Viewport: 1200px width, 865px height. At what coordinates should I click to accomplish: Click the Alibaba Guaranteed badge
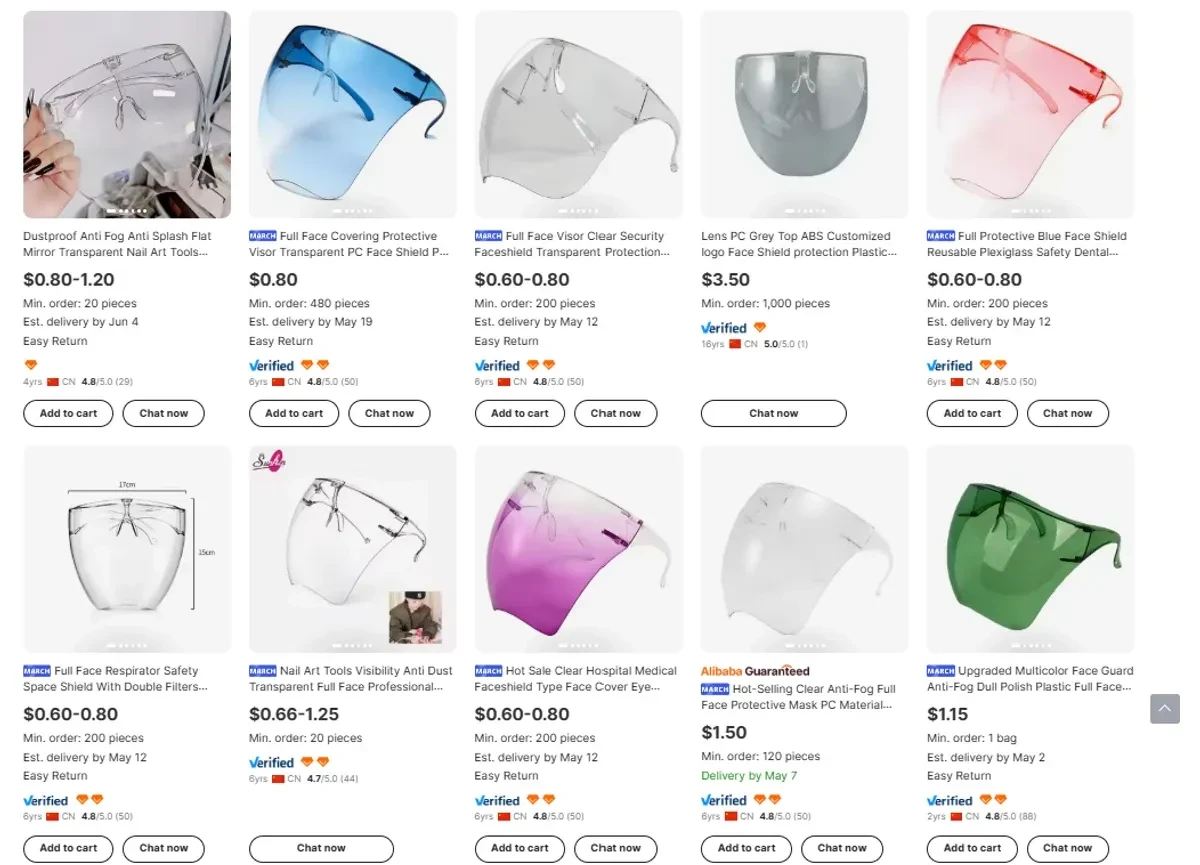click(x=755, y=671)
